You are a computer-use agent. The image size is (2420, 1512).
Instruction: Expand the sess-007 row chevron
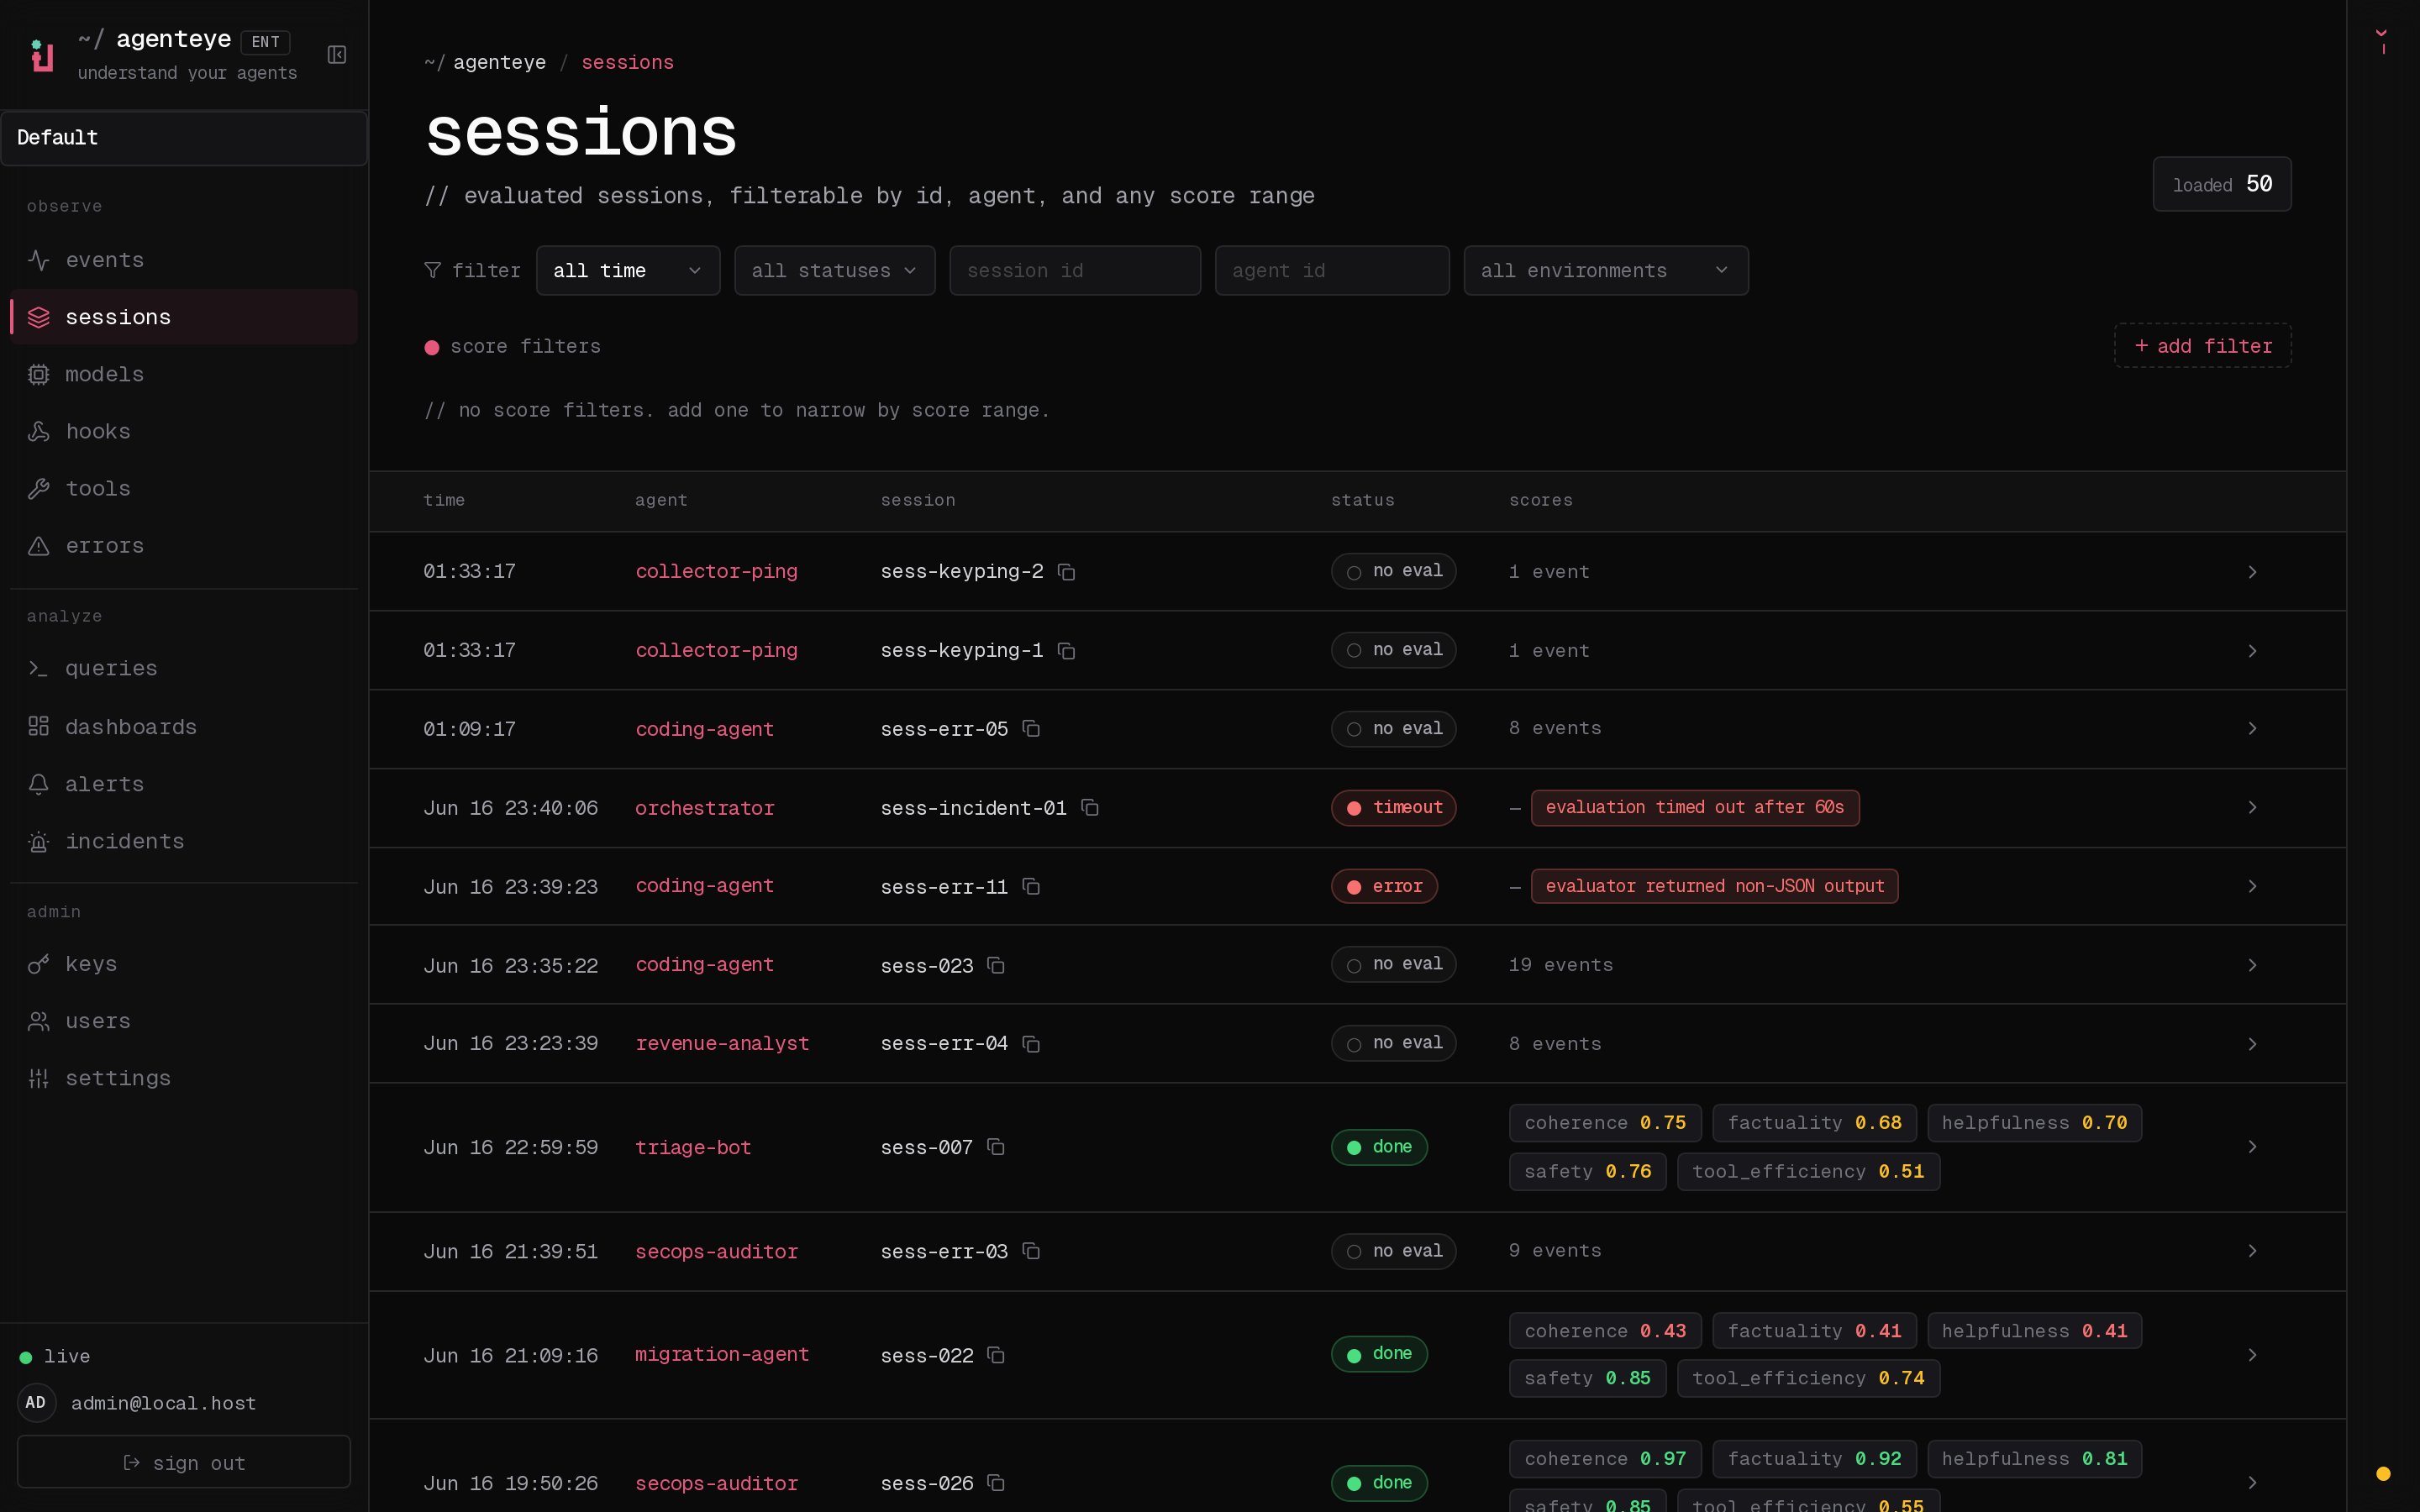click(x=2252, y=1147)
